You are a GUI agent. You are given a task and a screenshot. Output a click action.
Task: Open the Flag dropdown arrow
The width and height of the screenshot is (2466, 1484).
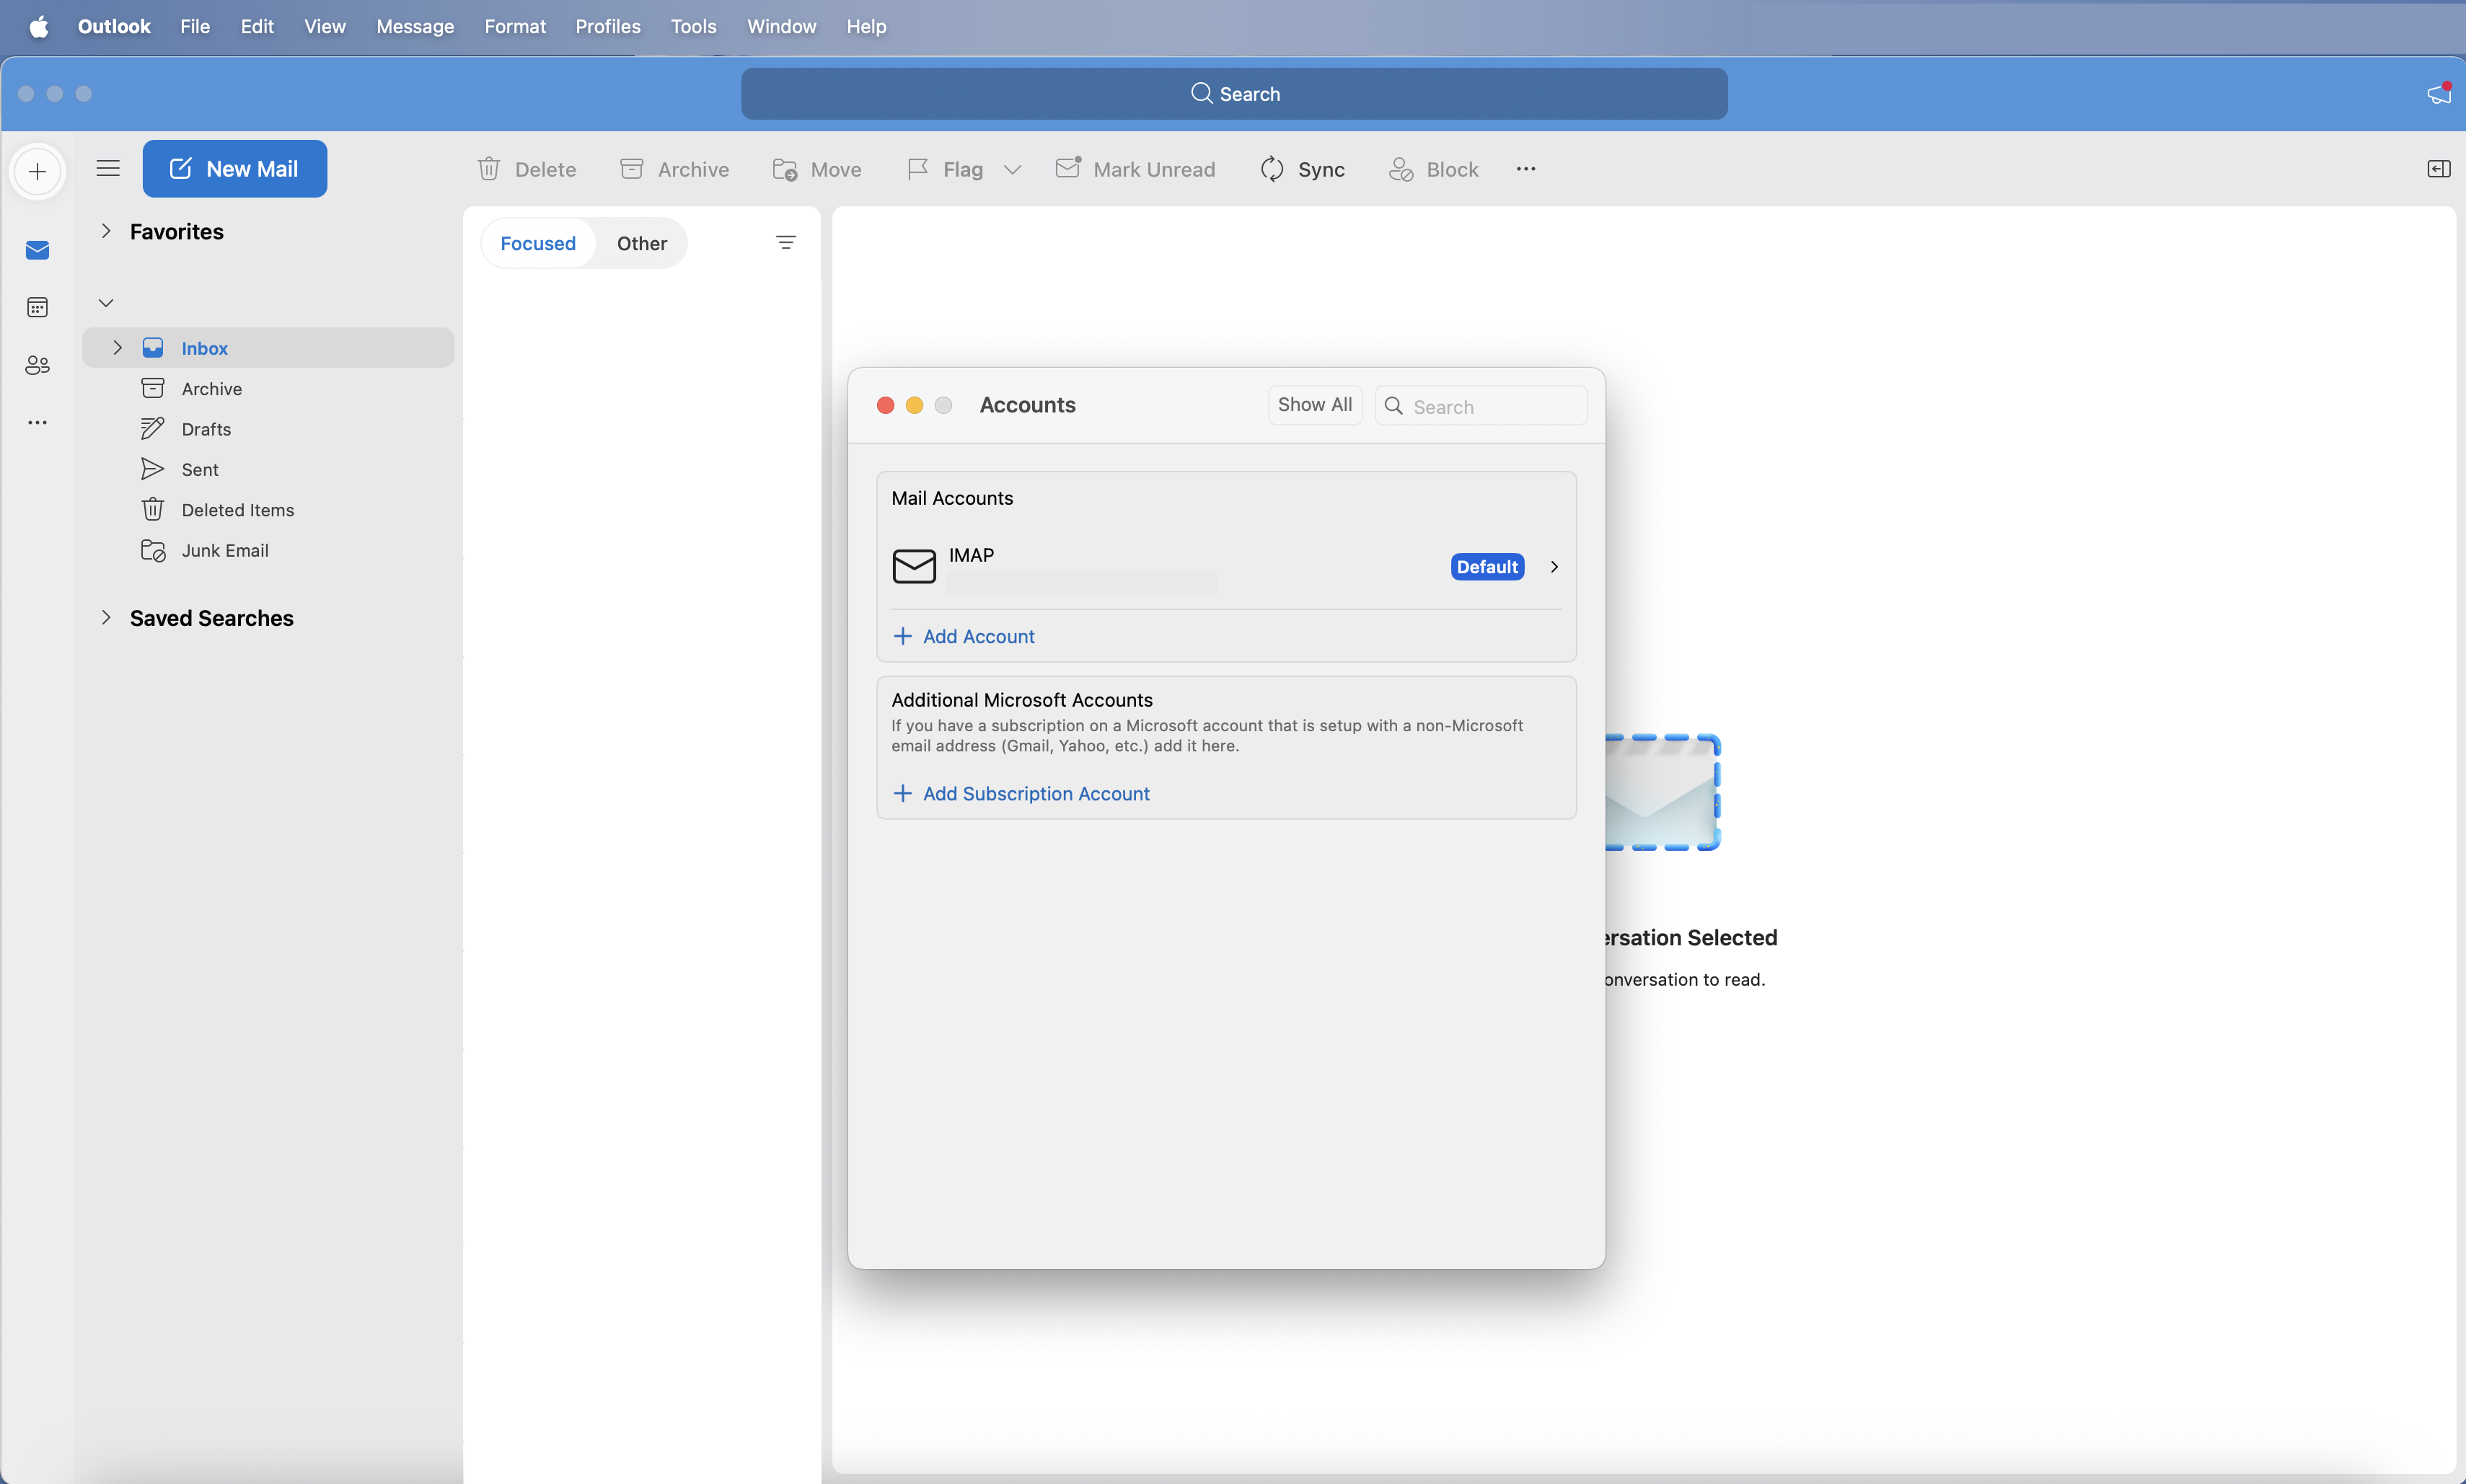point(1012,169)
